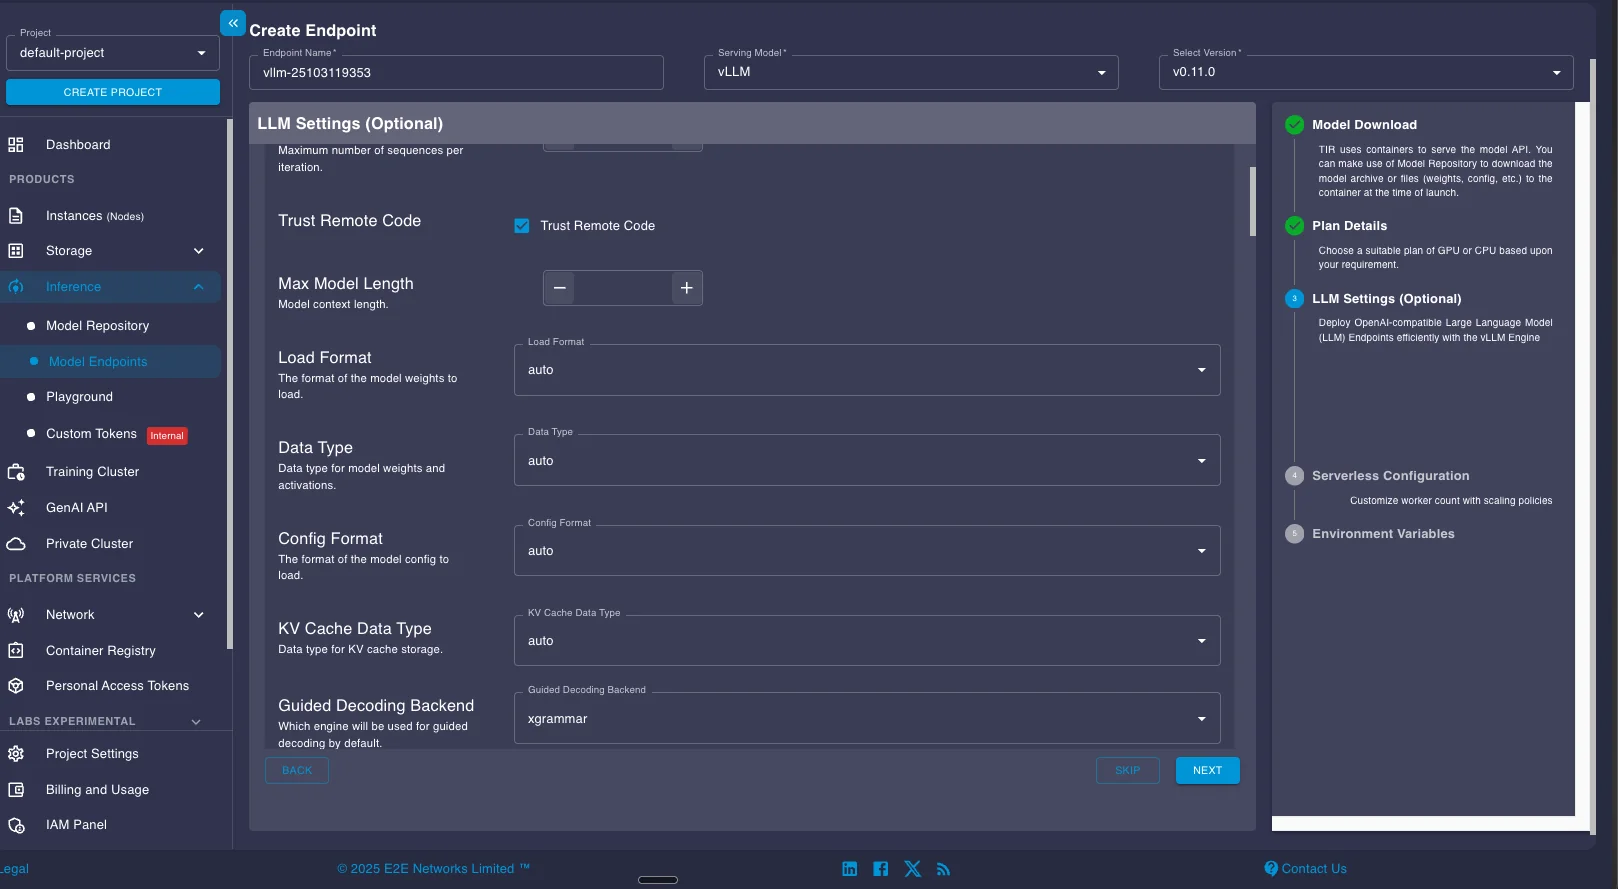Click the X (Twitter) footer icon
The width and height of the screenshot is (1618, 889).
pyautogui.click(x=912, y=869)
